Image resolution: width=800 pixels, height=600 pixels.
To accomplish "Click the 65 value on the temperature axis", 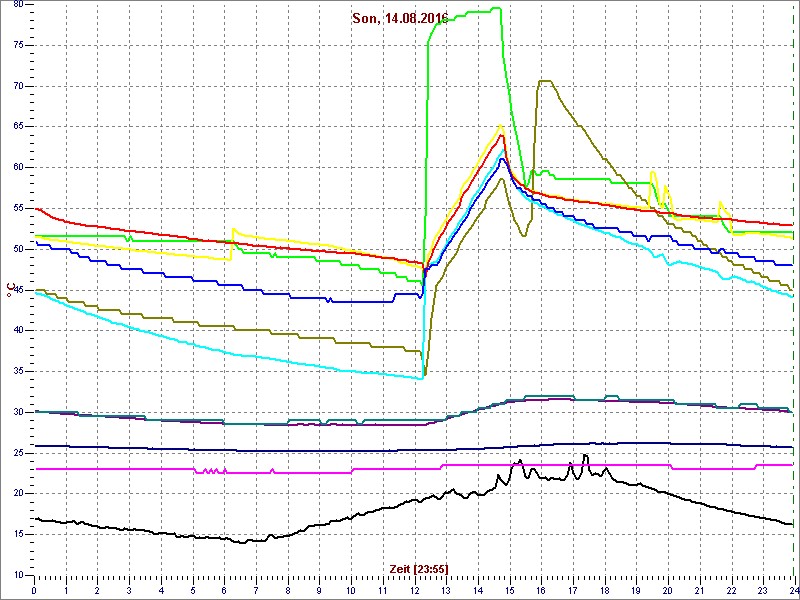I will click(17, 127).
